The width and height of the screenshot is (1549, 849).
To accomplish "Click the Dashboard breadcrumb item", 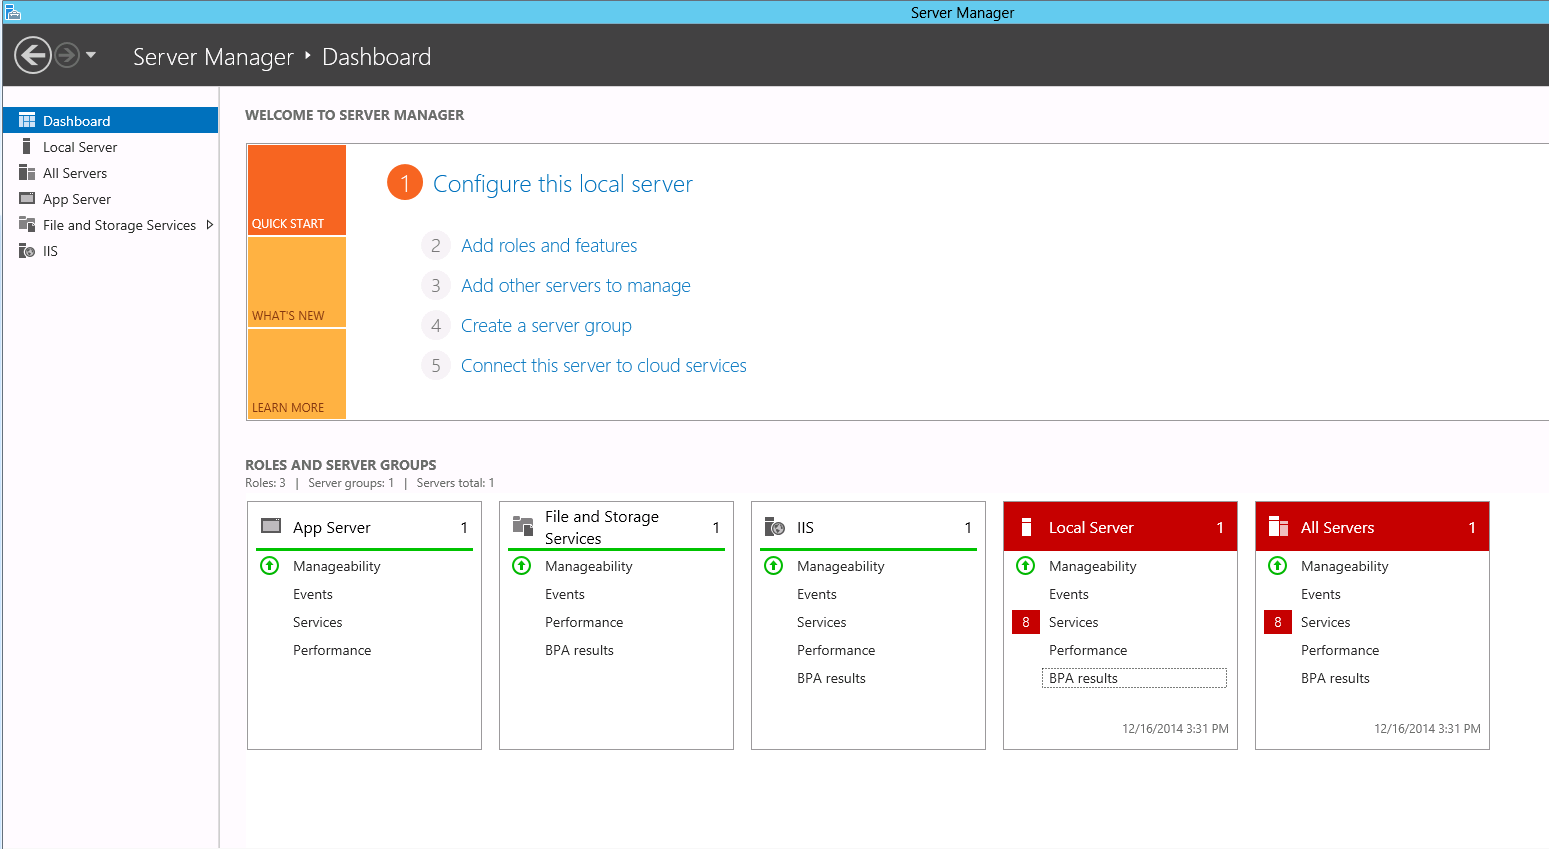I will point(376,57).
